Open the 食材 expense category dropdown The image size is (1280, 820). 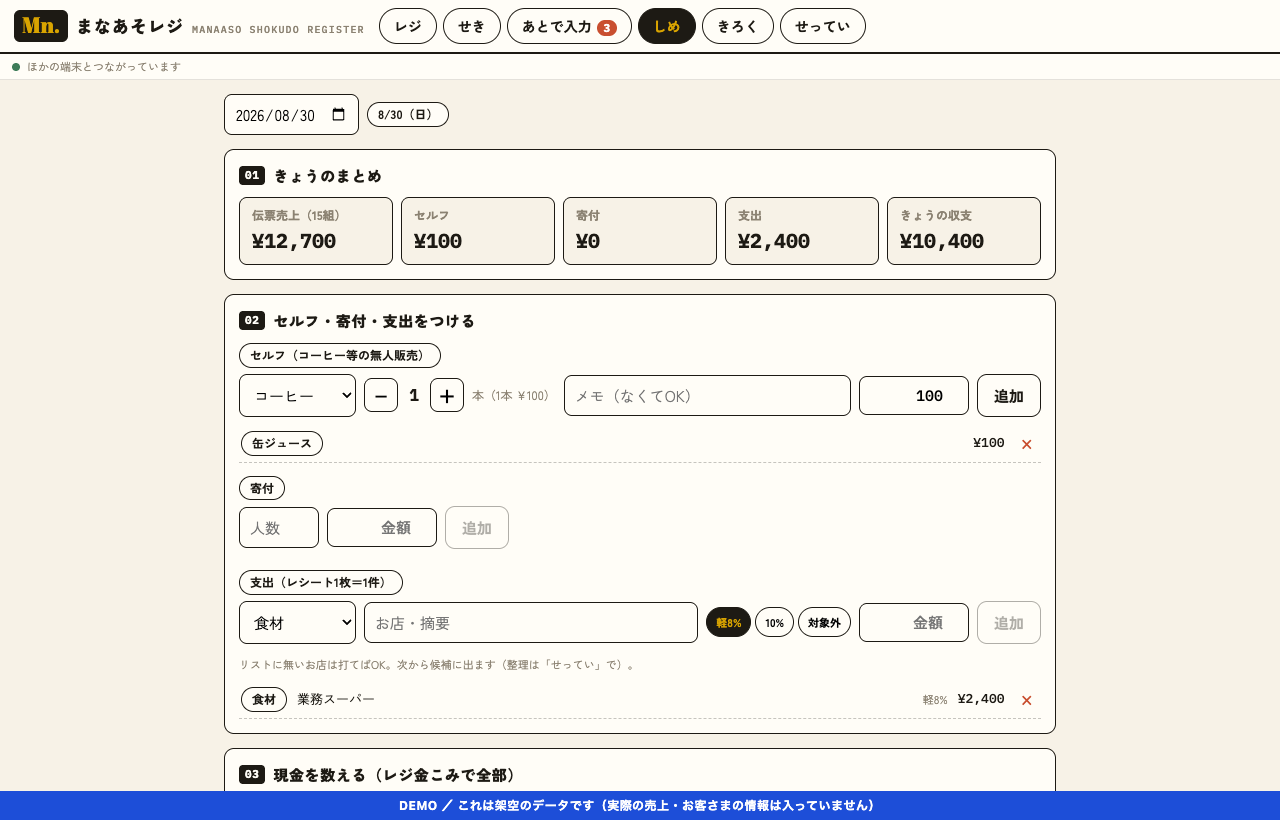tap(297, 622)
